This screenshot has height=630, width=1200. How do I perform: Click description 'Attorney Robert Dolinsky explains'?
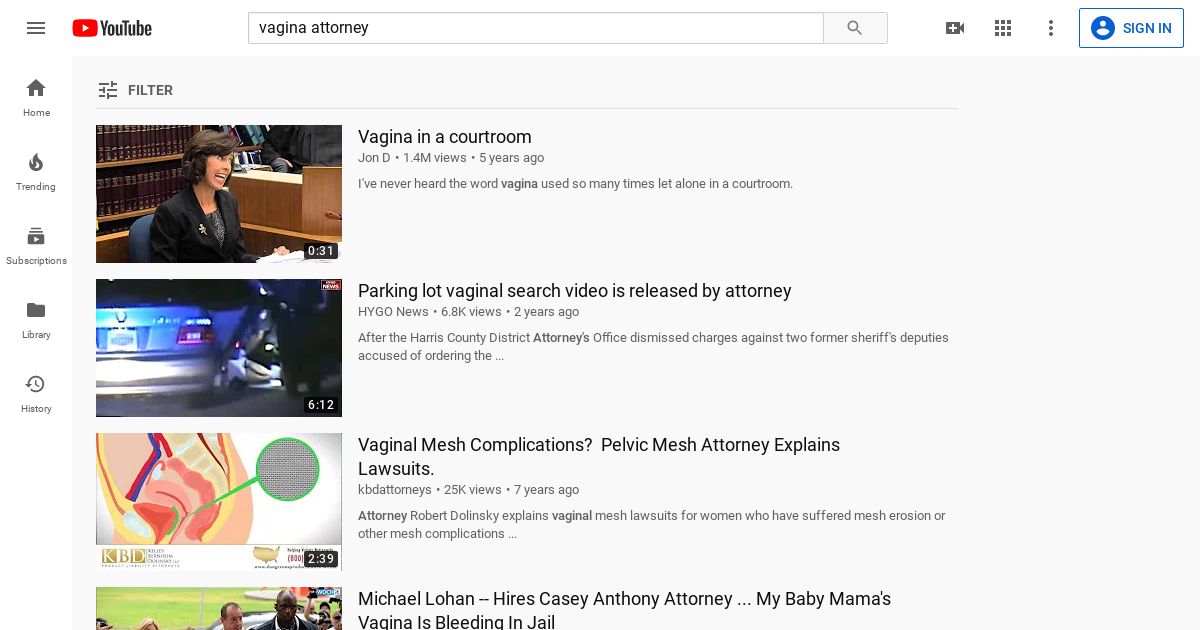[651, 525]
